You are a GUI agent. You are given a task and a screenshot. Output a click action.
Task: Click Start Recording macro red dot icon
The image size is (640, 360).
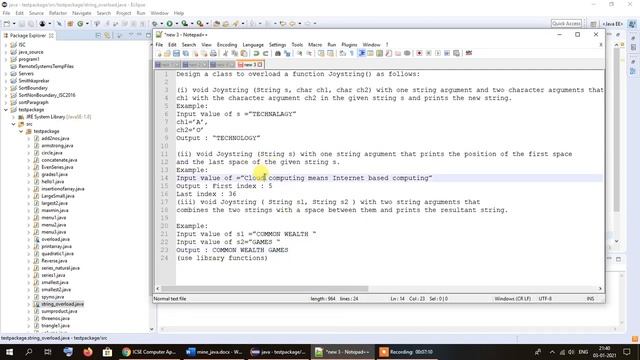[419, 53]
